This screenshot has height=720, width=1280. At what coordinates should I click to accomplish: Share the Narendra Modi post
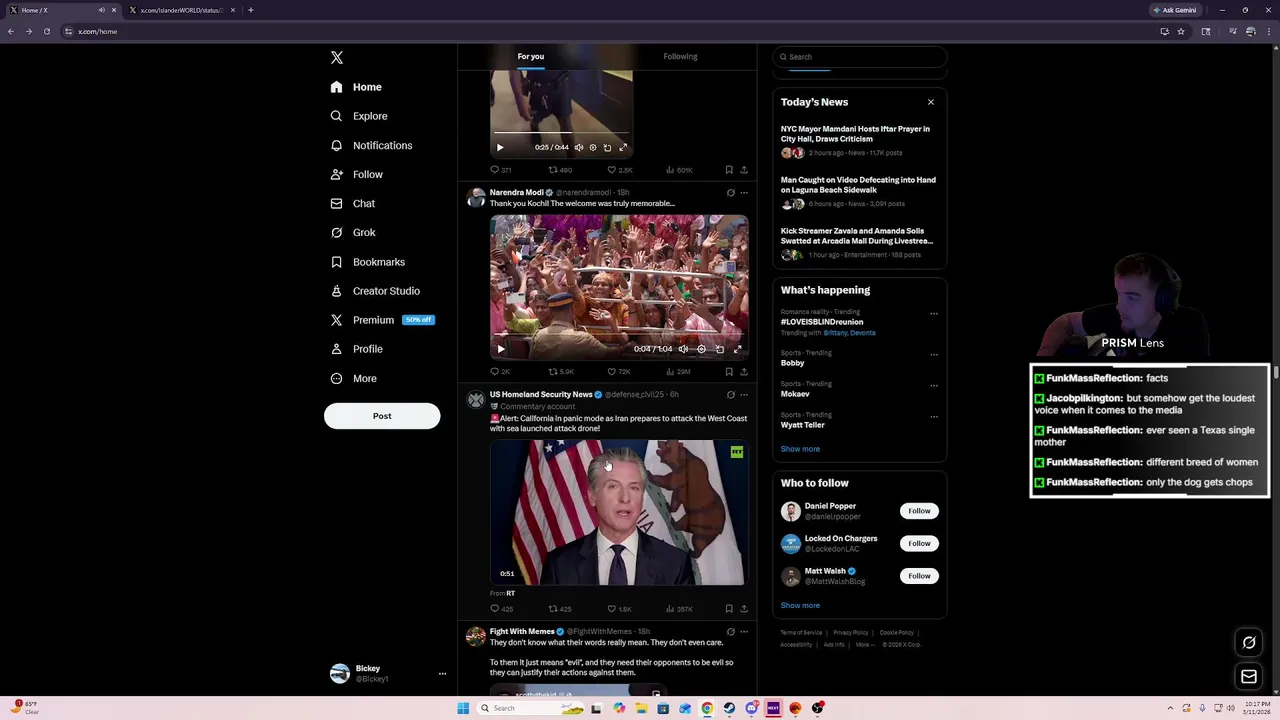[743, 371]
